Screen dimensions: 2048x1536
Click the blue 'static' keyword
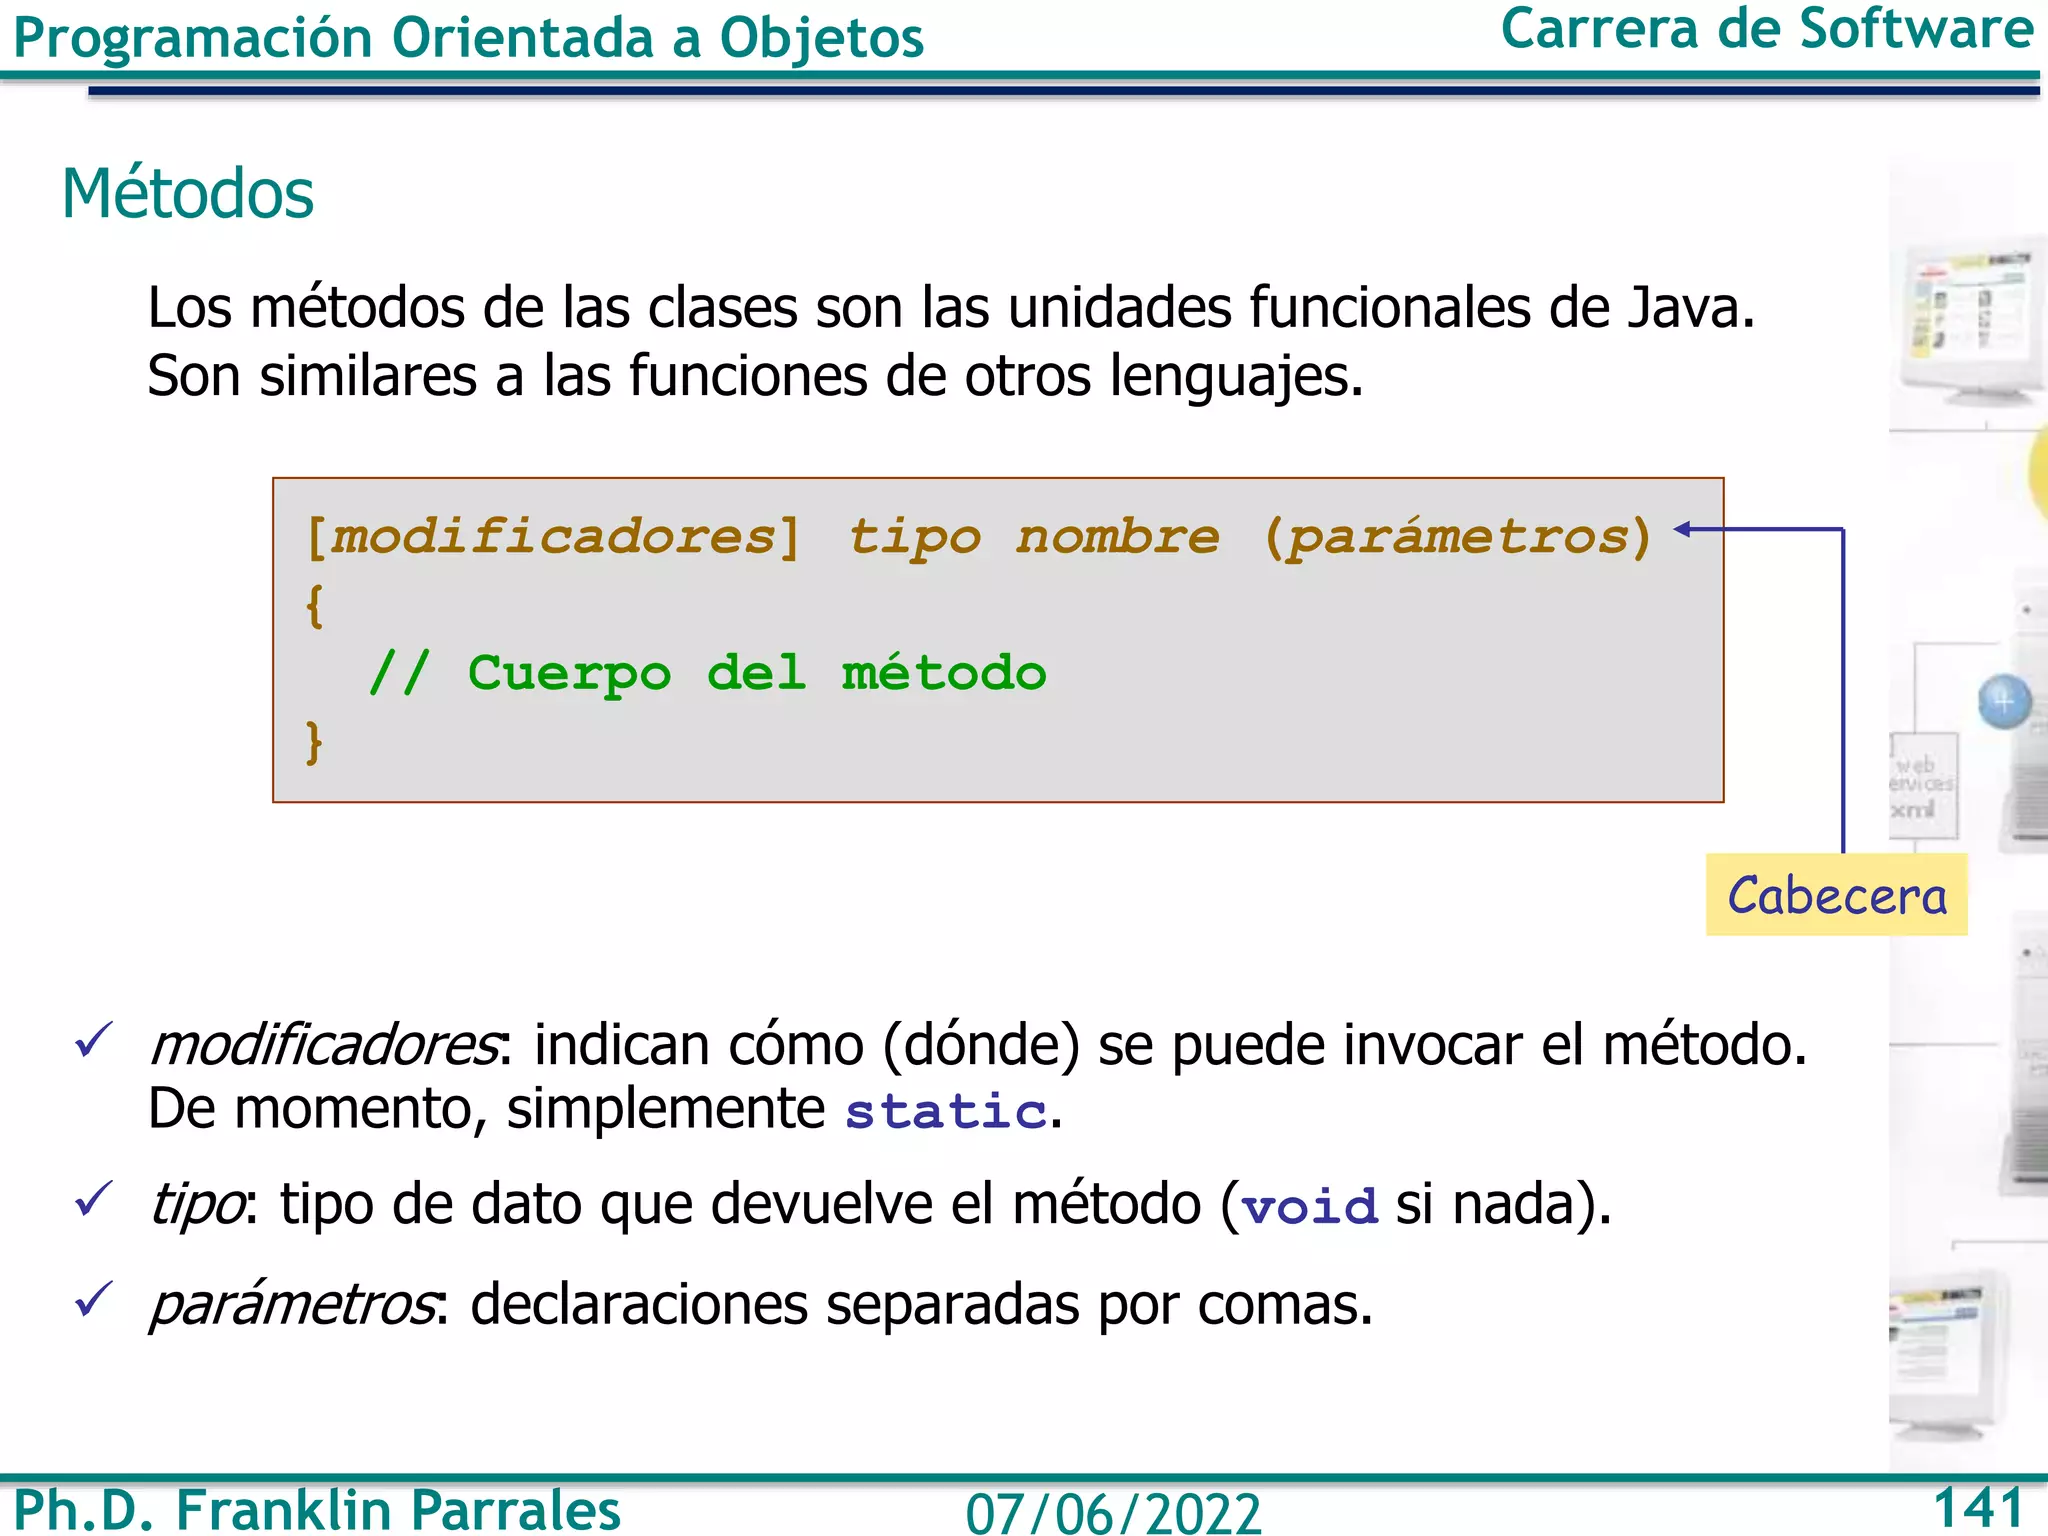point(946,1112)
